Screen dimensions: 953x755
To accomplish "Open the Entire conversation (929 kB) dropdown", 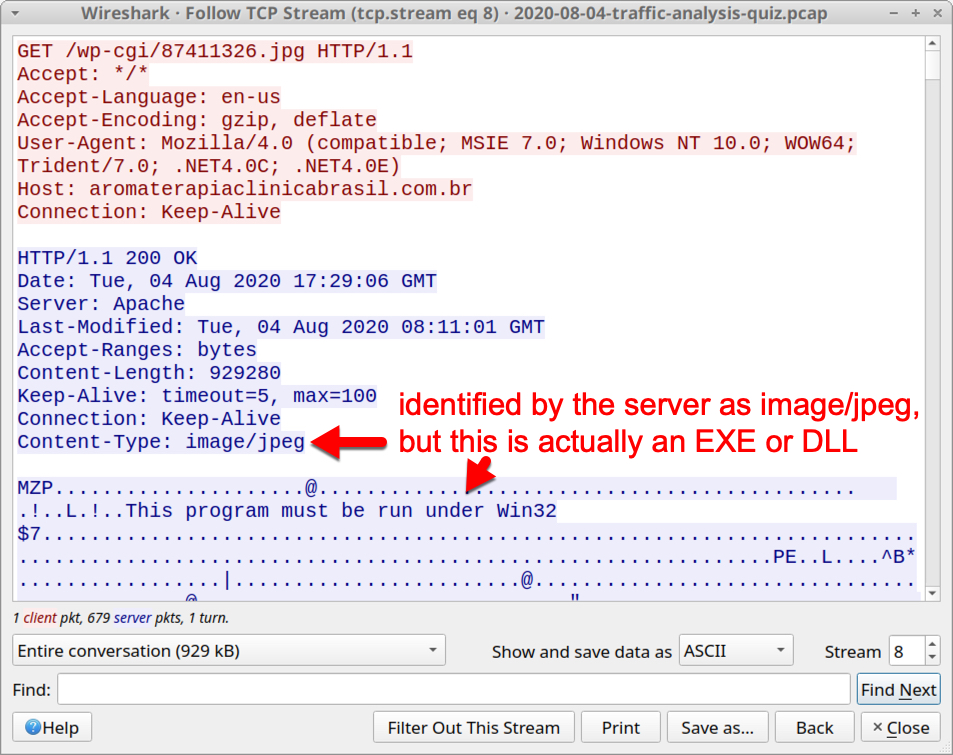I will coord(229,650).
